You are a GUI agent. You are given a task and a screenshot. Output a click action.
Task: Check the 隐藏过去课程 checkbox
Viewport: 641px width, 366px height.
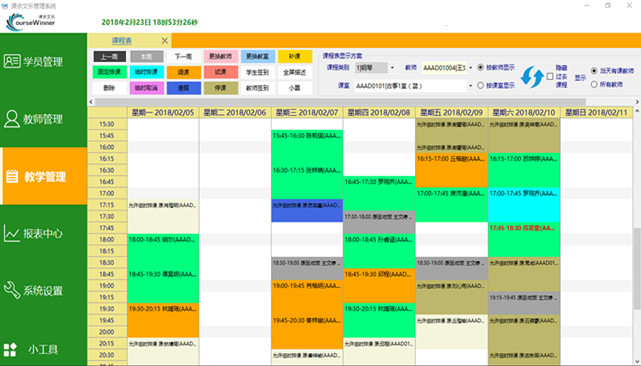[x=550, y=76]
